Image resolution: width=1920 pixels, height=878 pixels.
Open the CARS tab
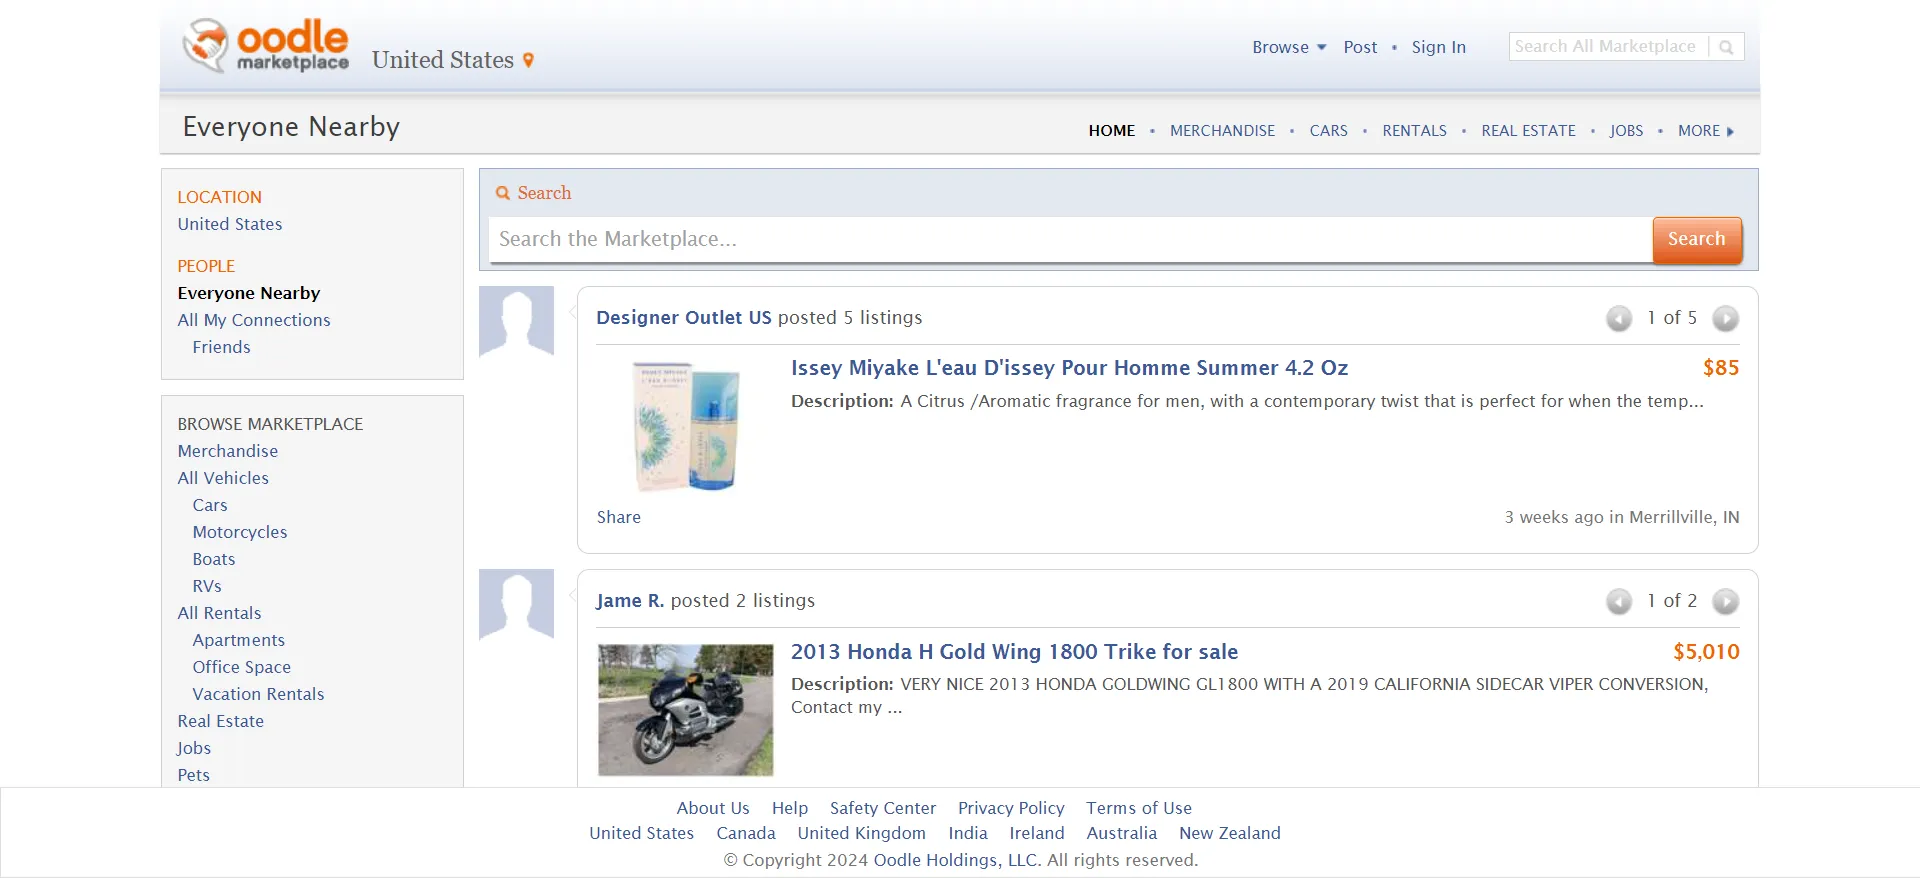(x=1329, y=131)
